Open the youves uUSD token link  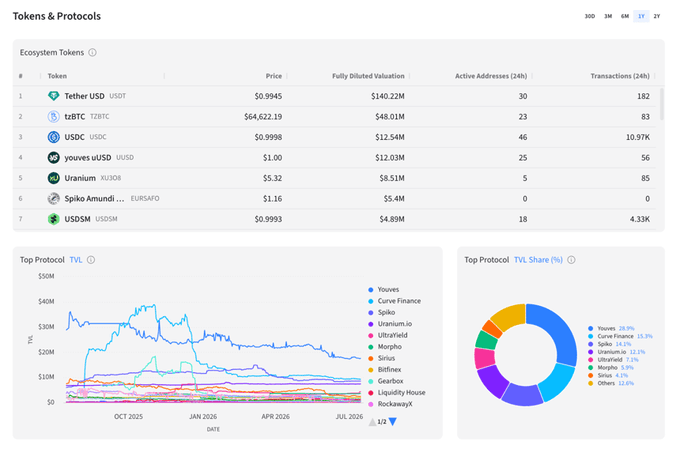point(88,157)
